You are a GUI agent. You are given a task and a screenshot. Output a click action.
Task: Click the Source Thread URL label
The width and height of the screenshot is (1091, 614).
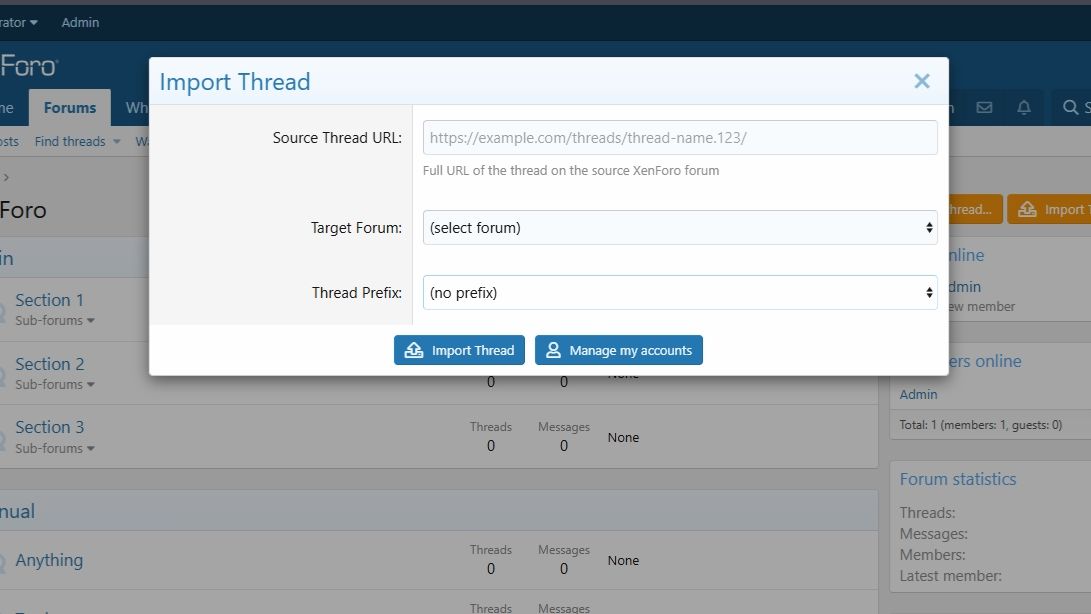coord(337,138)
